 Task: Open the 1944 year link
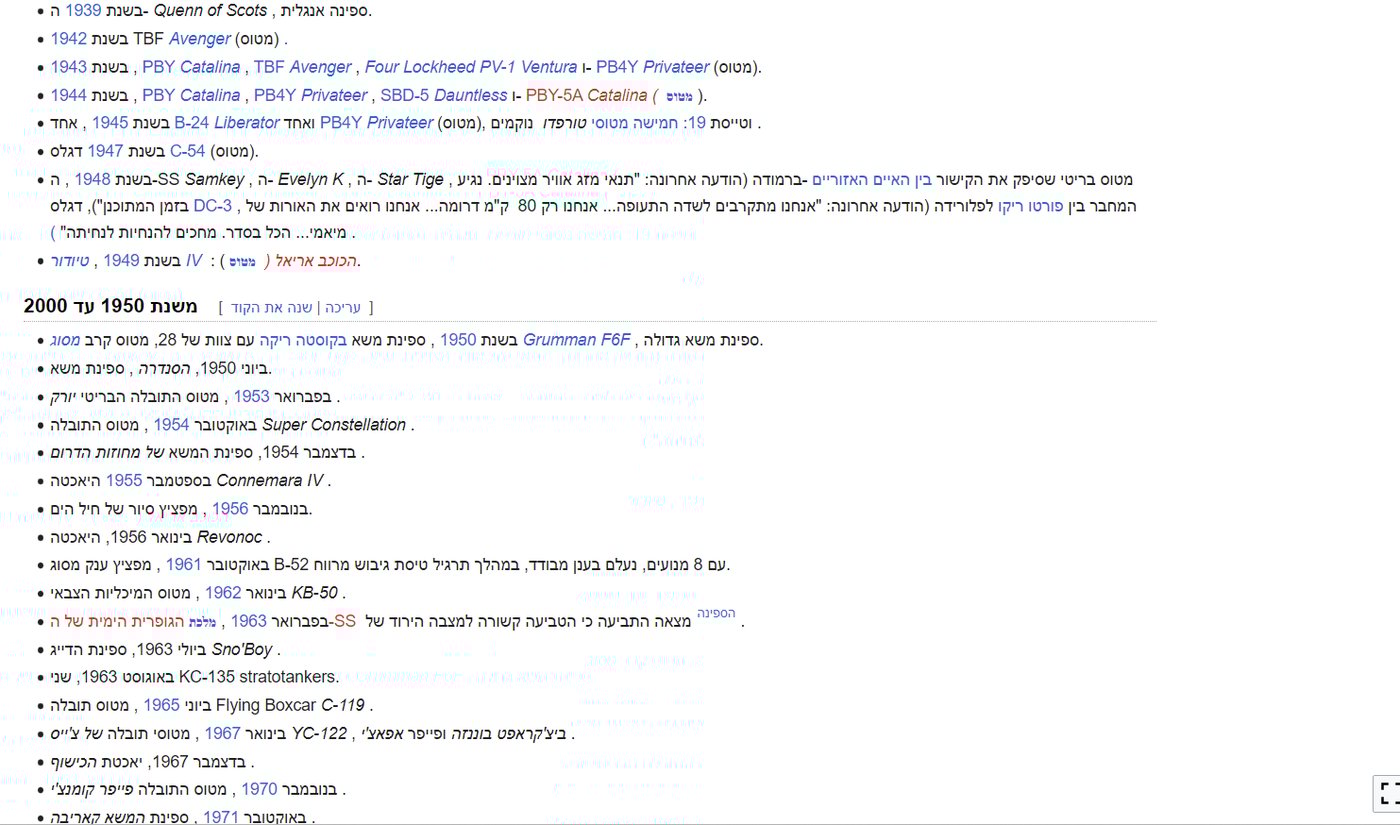click(68, 95)
